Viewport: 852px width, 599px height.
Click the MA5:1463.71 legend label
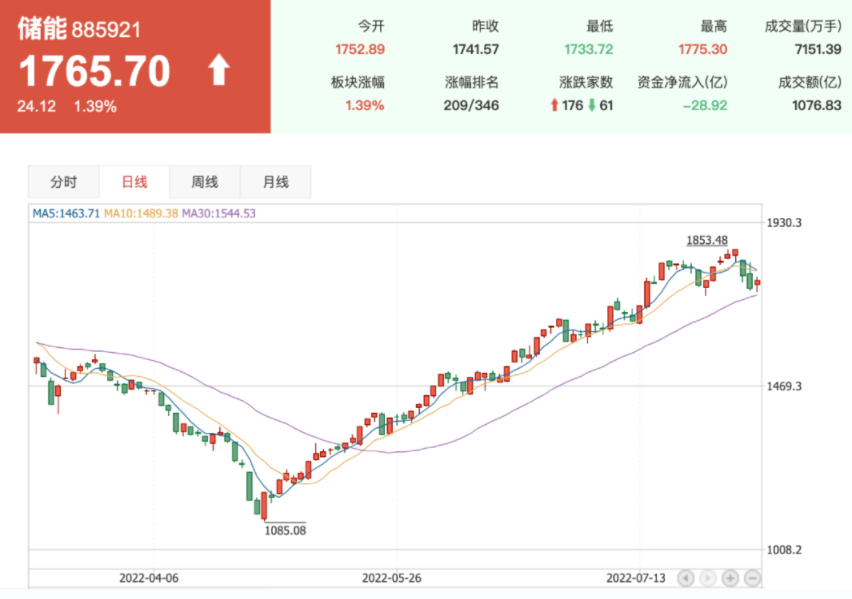[x=65, y=213]
